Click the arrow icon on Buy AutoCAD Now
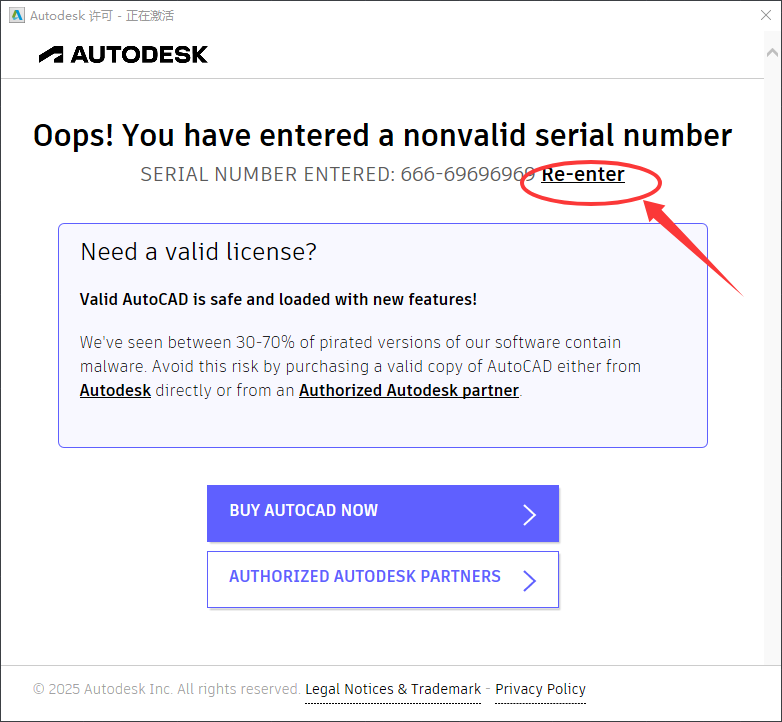The image size is (782, 722). coord(530,514)
